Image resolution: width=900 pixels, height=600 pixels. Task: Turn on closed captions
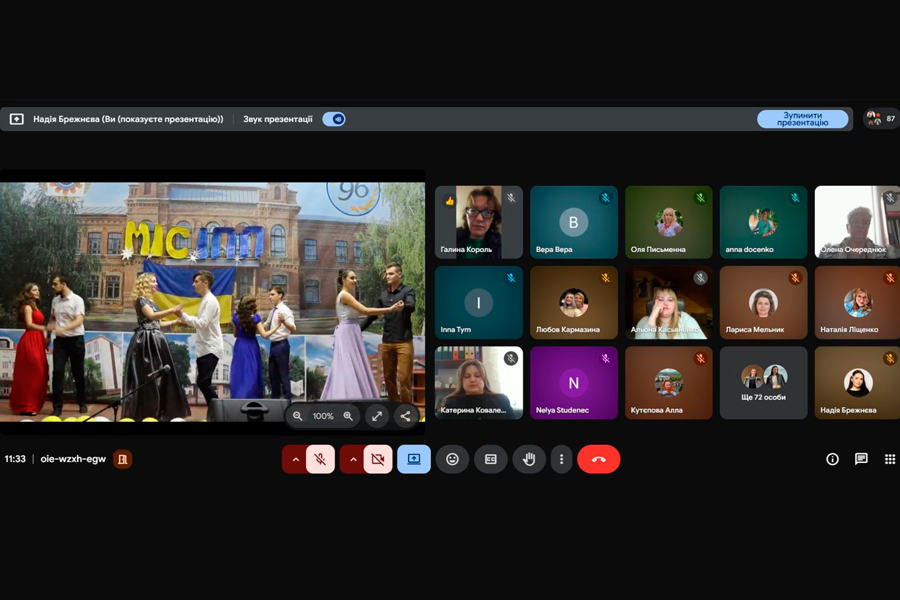[491, 459]
